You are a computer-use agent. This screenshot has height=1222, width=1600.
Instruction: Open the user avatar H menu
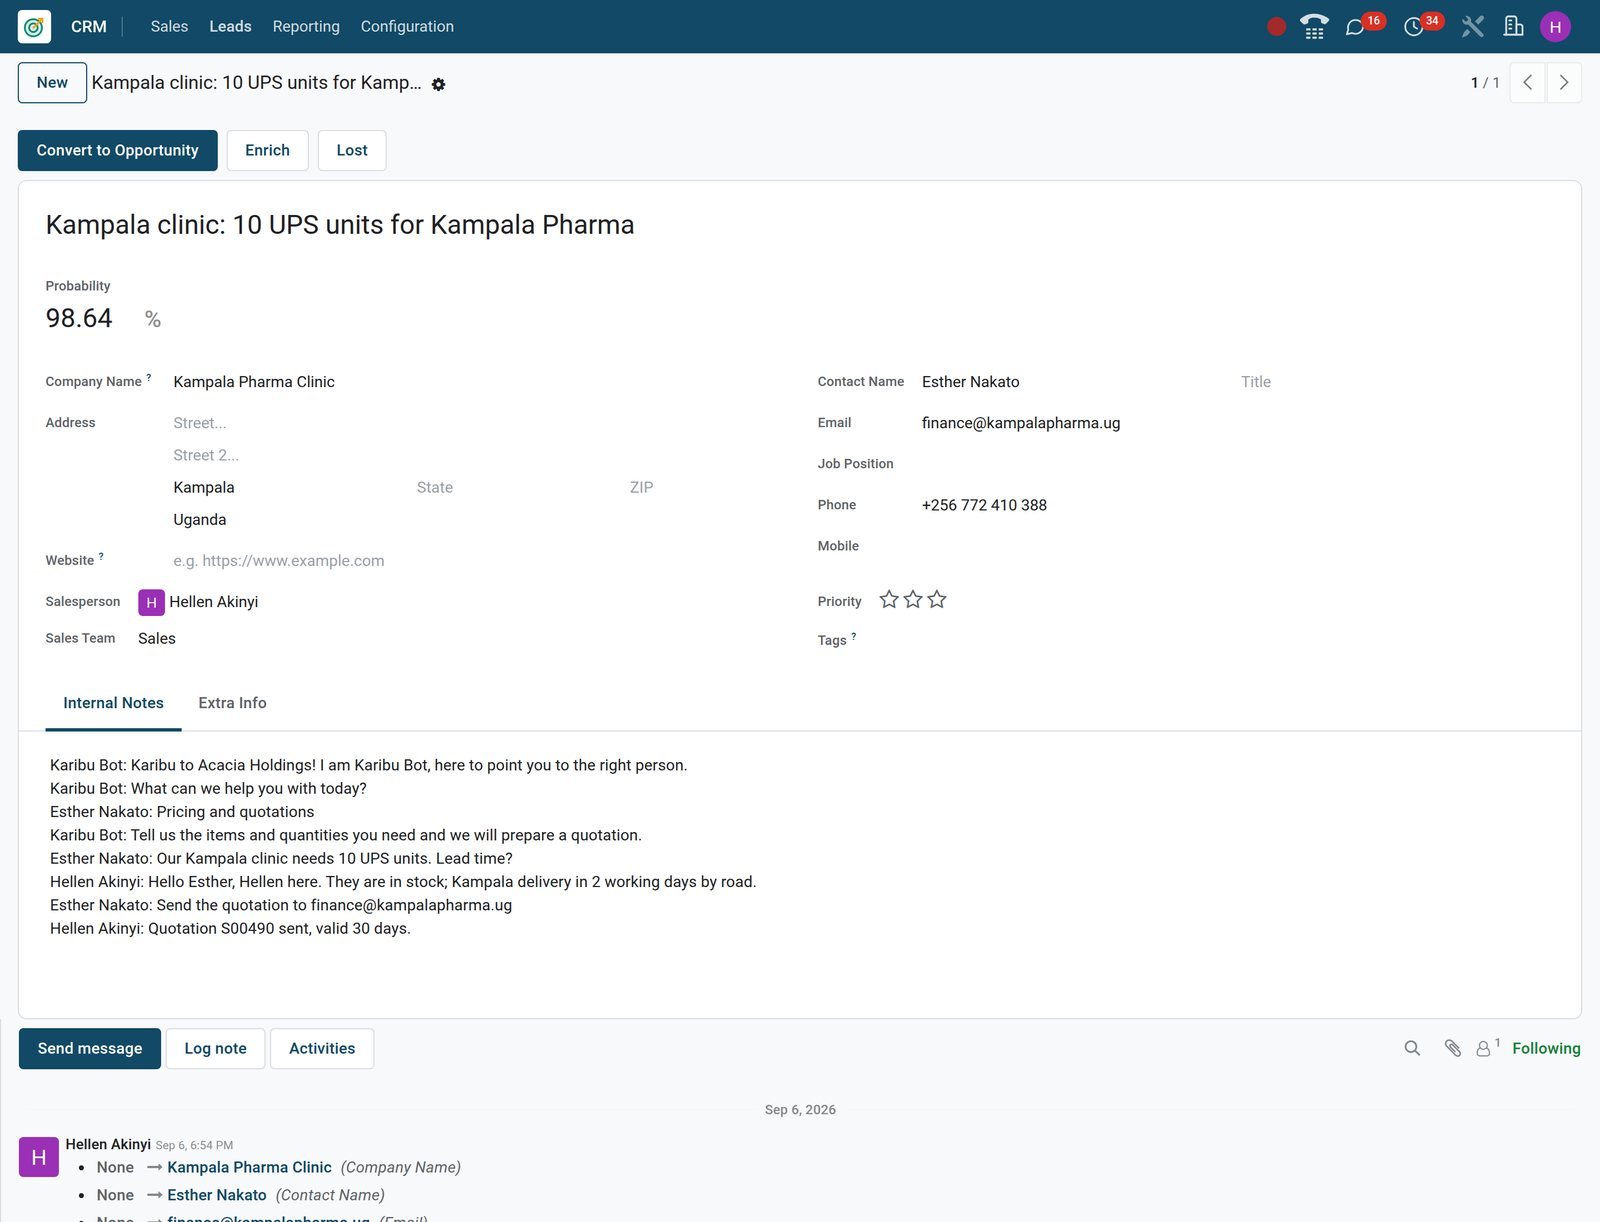(1555, 27)
